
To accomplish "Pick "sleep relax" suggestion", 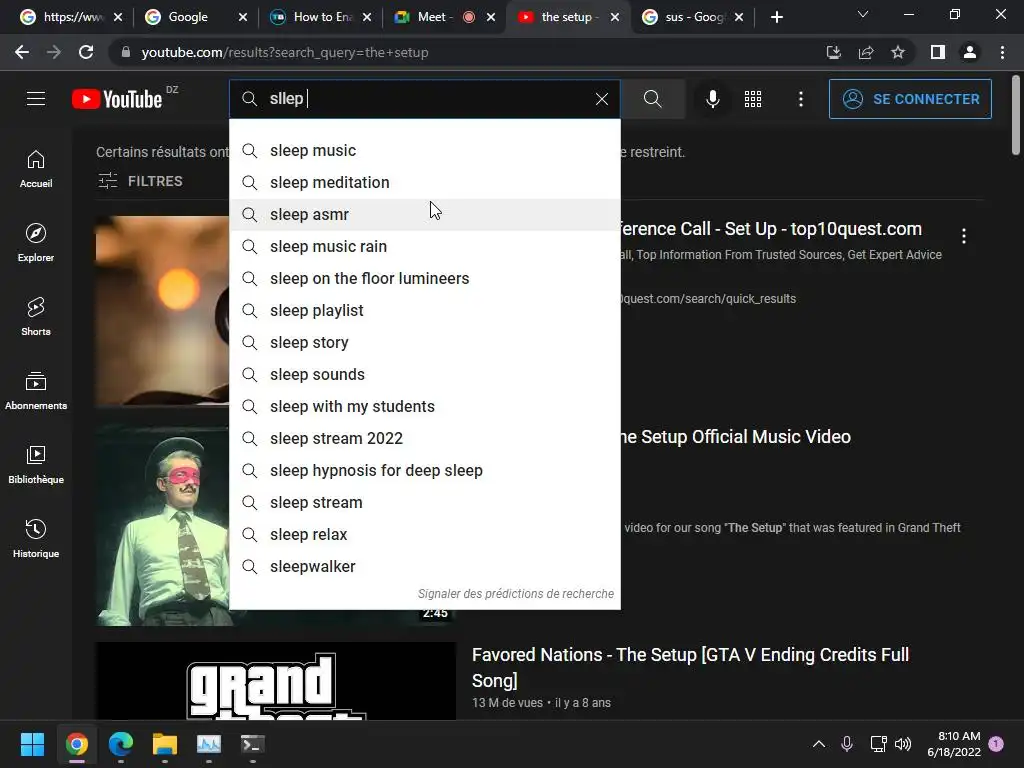I will click(x=425, y=534).
